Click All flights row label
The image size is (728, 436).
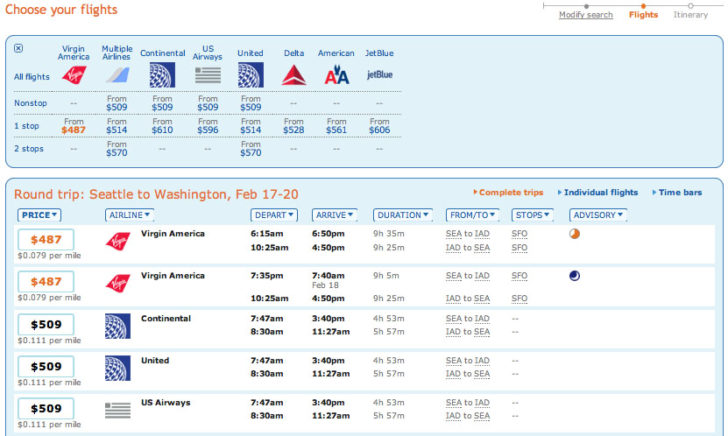(x=32, y=77)
